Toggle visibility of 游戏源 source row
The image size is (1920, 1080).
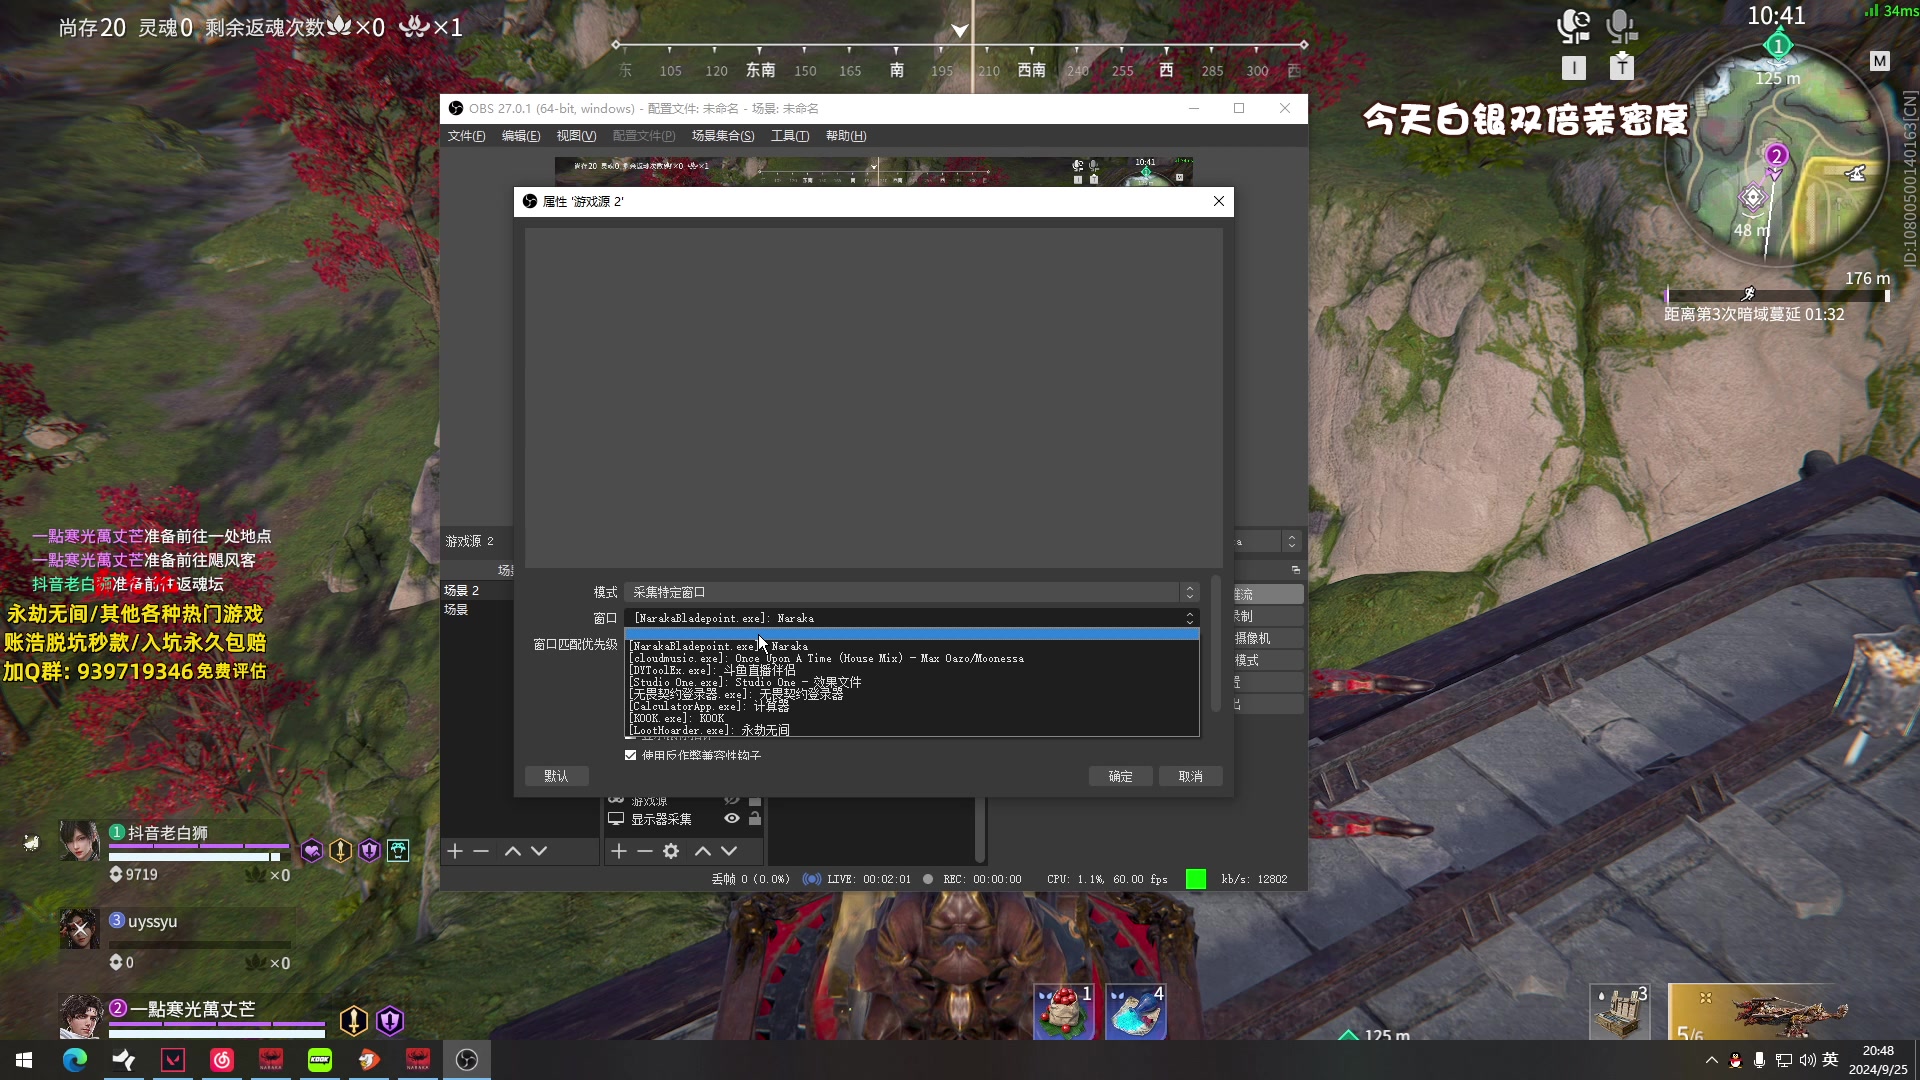732,801
